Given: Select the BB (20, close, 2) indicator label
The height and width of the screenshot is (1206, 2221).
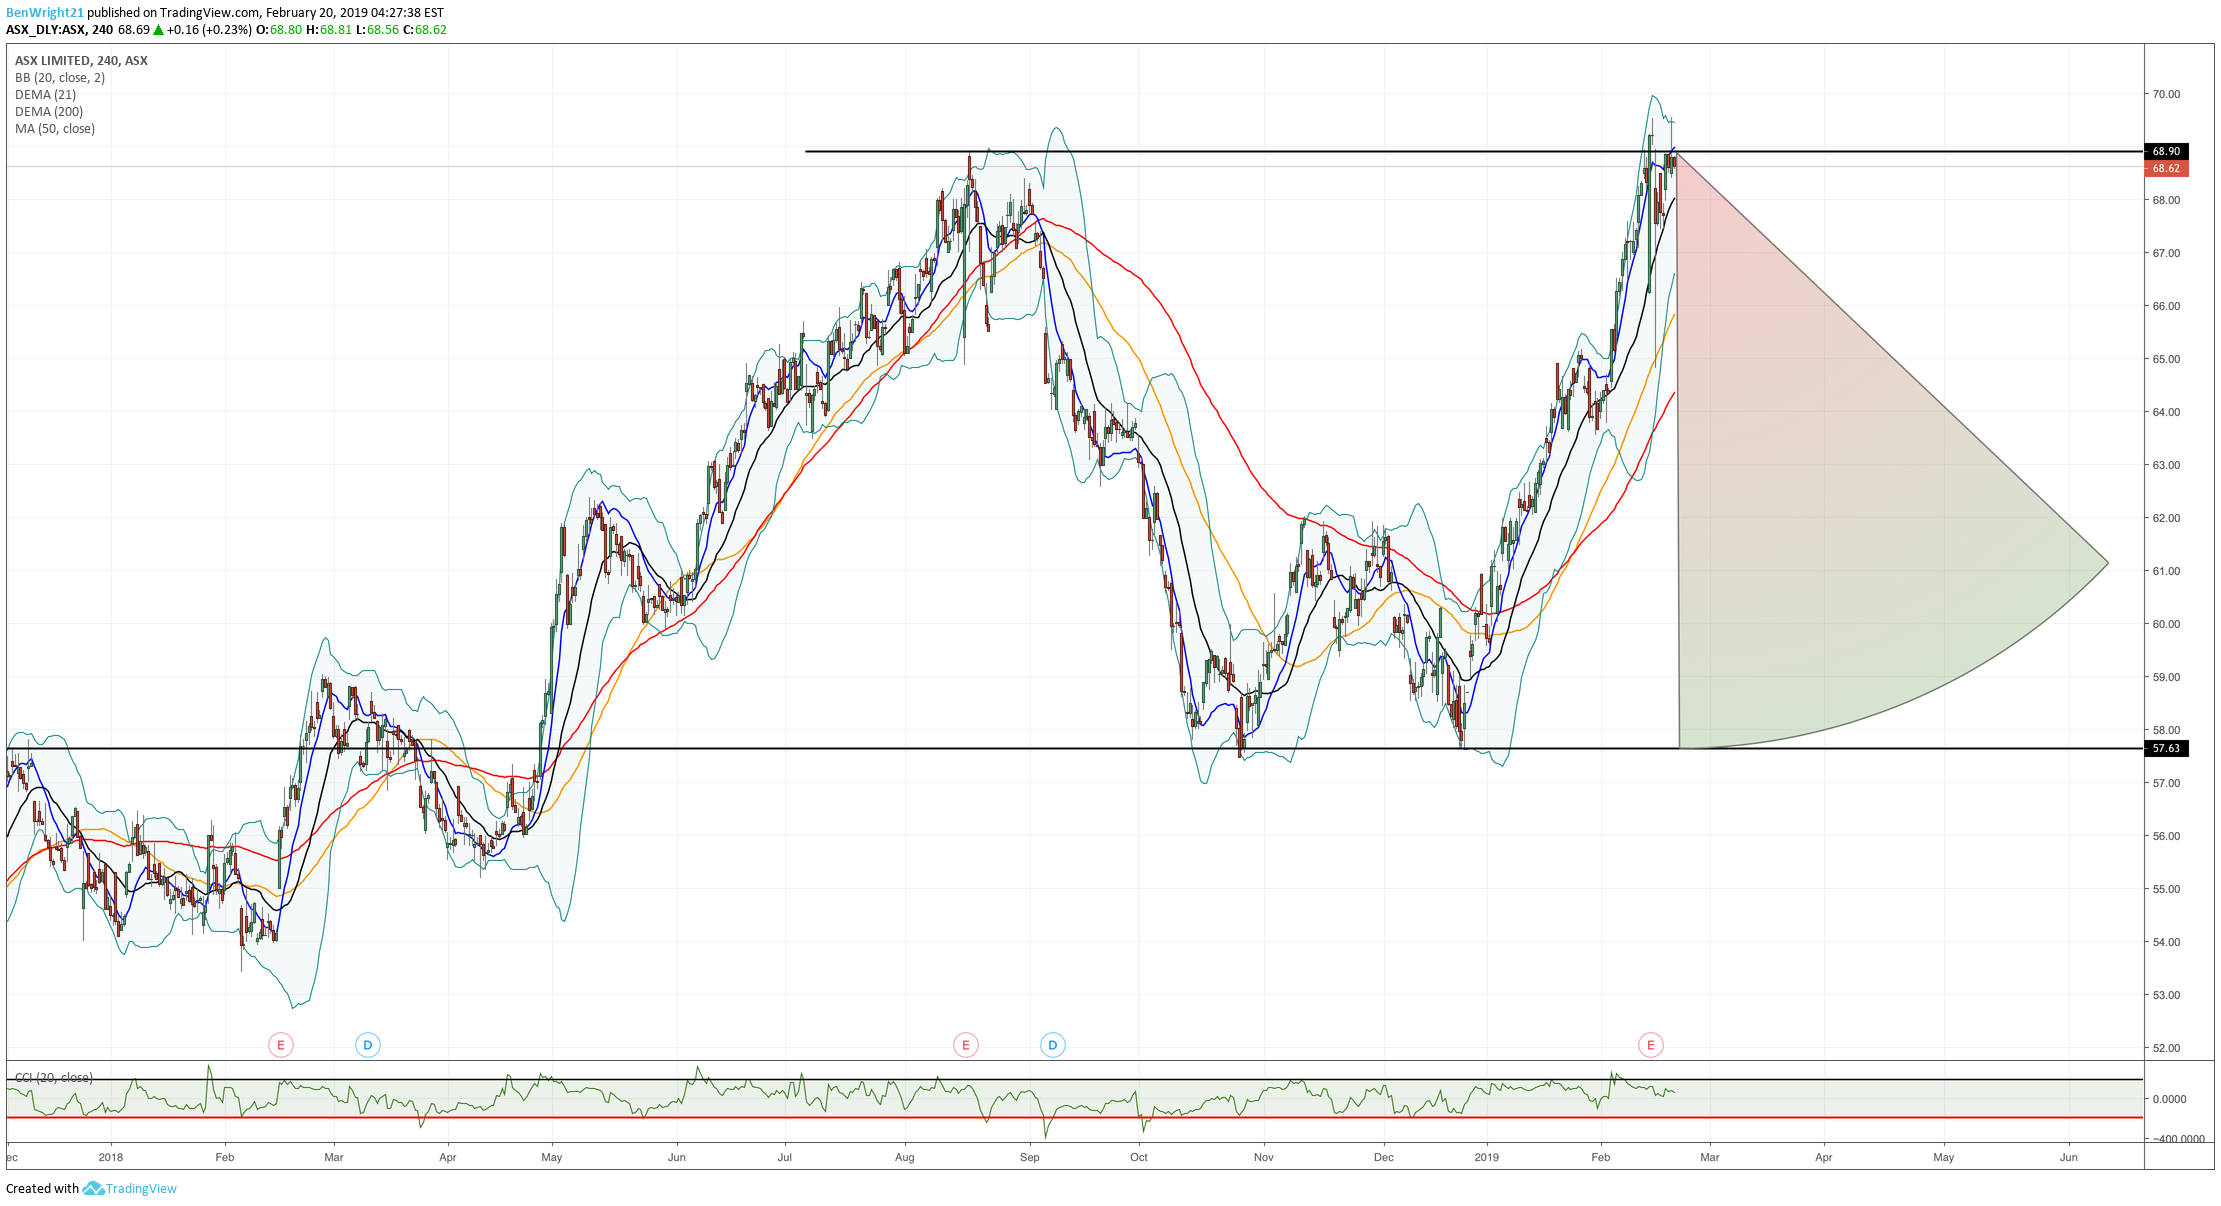Looking at the screenshot, I should tap(60, 78).
